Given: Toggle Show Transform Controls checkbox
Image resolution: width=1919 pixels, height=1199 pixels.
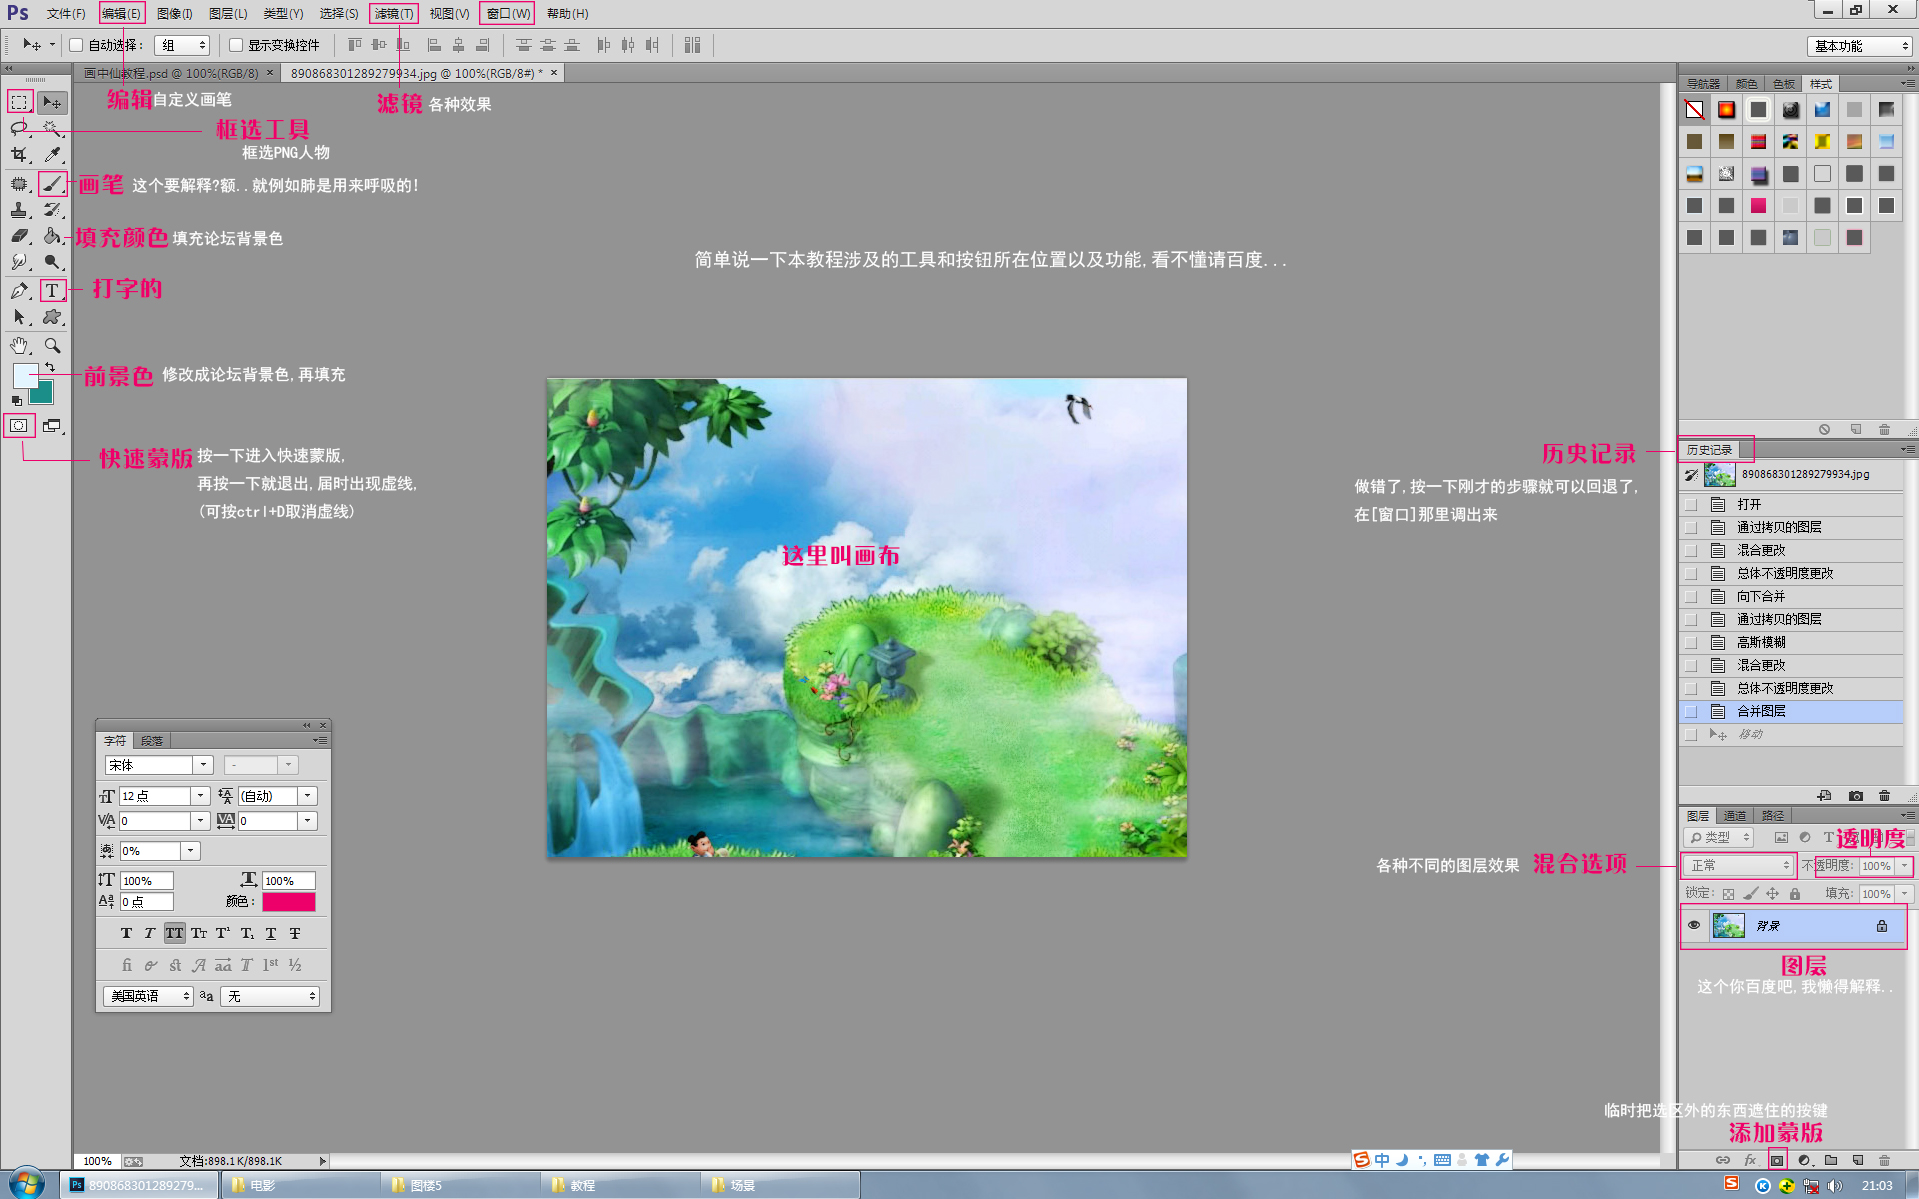Looking at the screenshot, I should [236, 45].
